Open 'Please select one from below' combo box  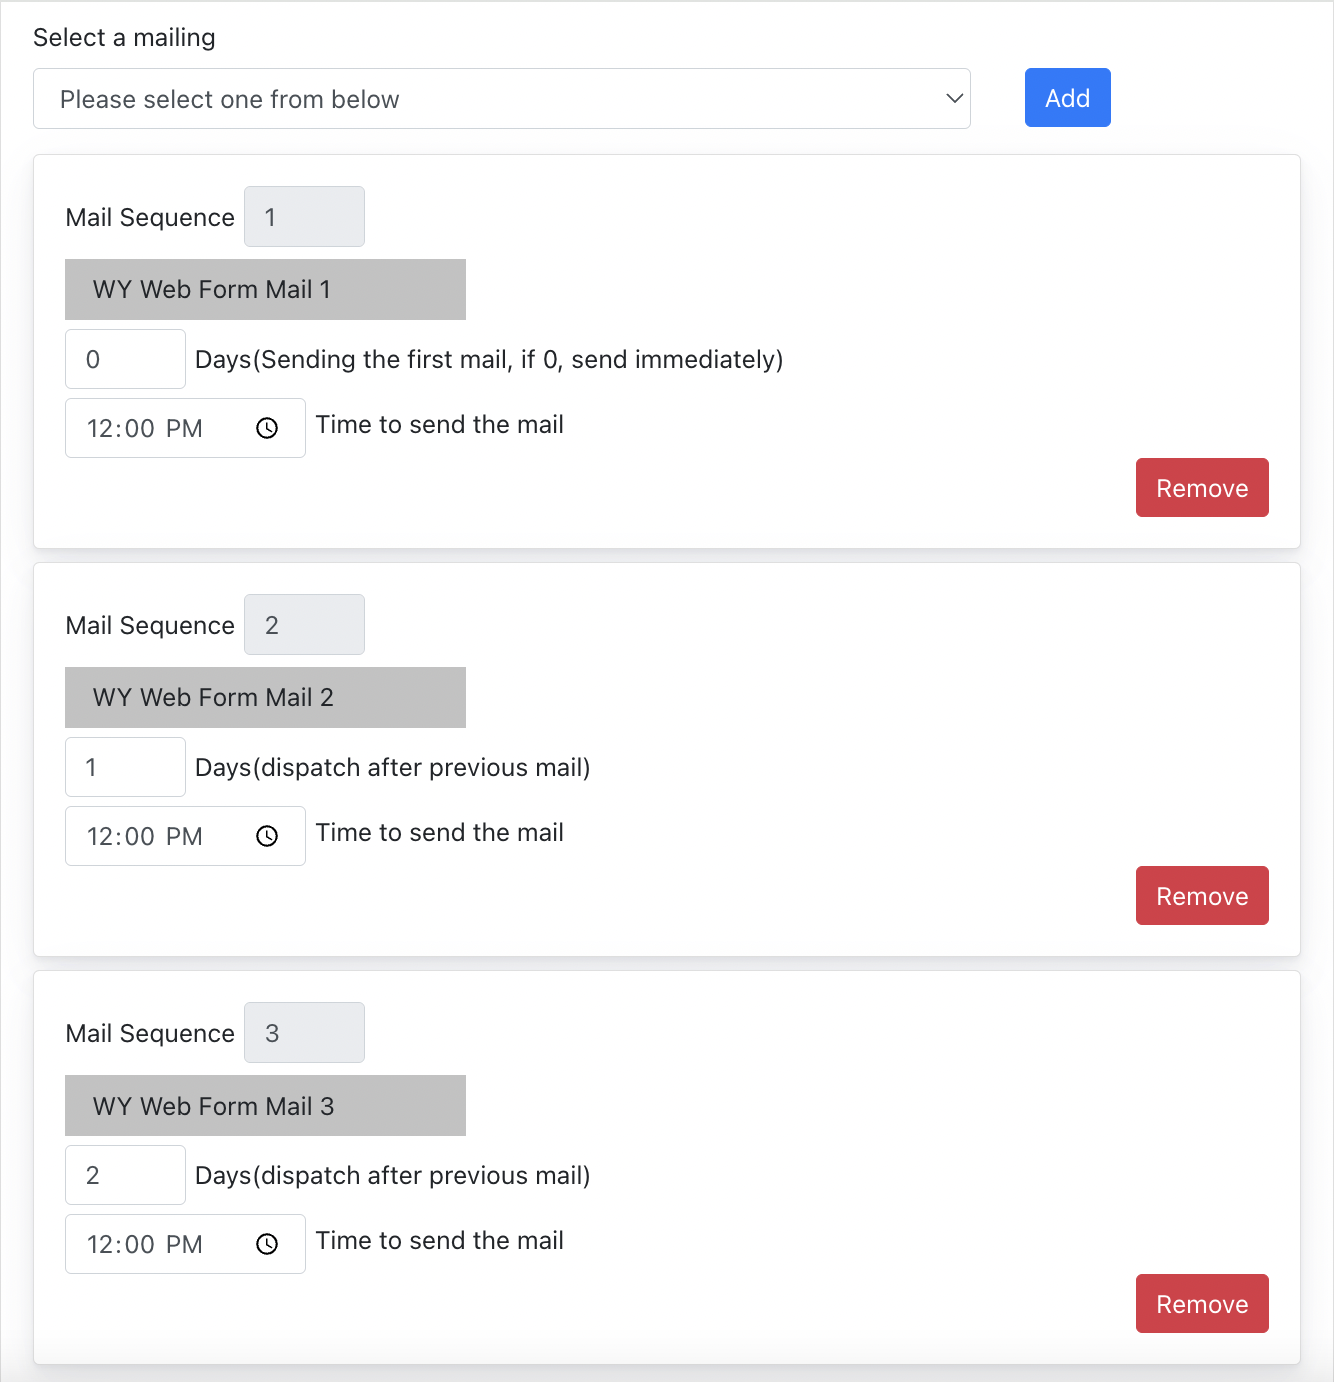(x=502, y=98)
